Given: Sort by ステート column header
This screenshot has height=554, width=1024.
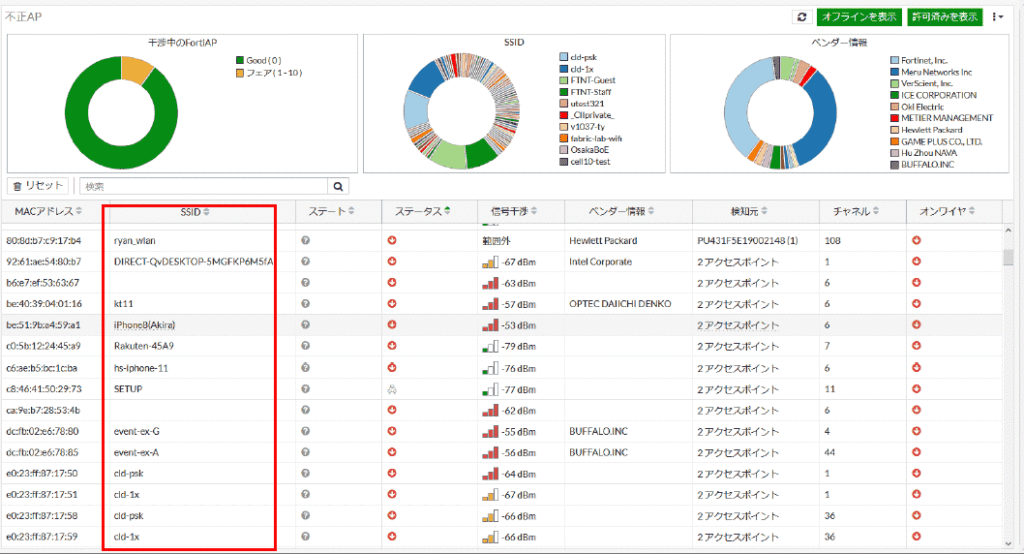Looking at the screenshot, I should click(331, 211).
